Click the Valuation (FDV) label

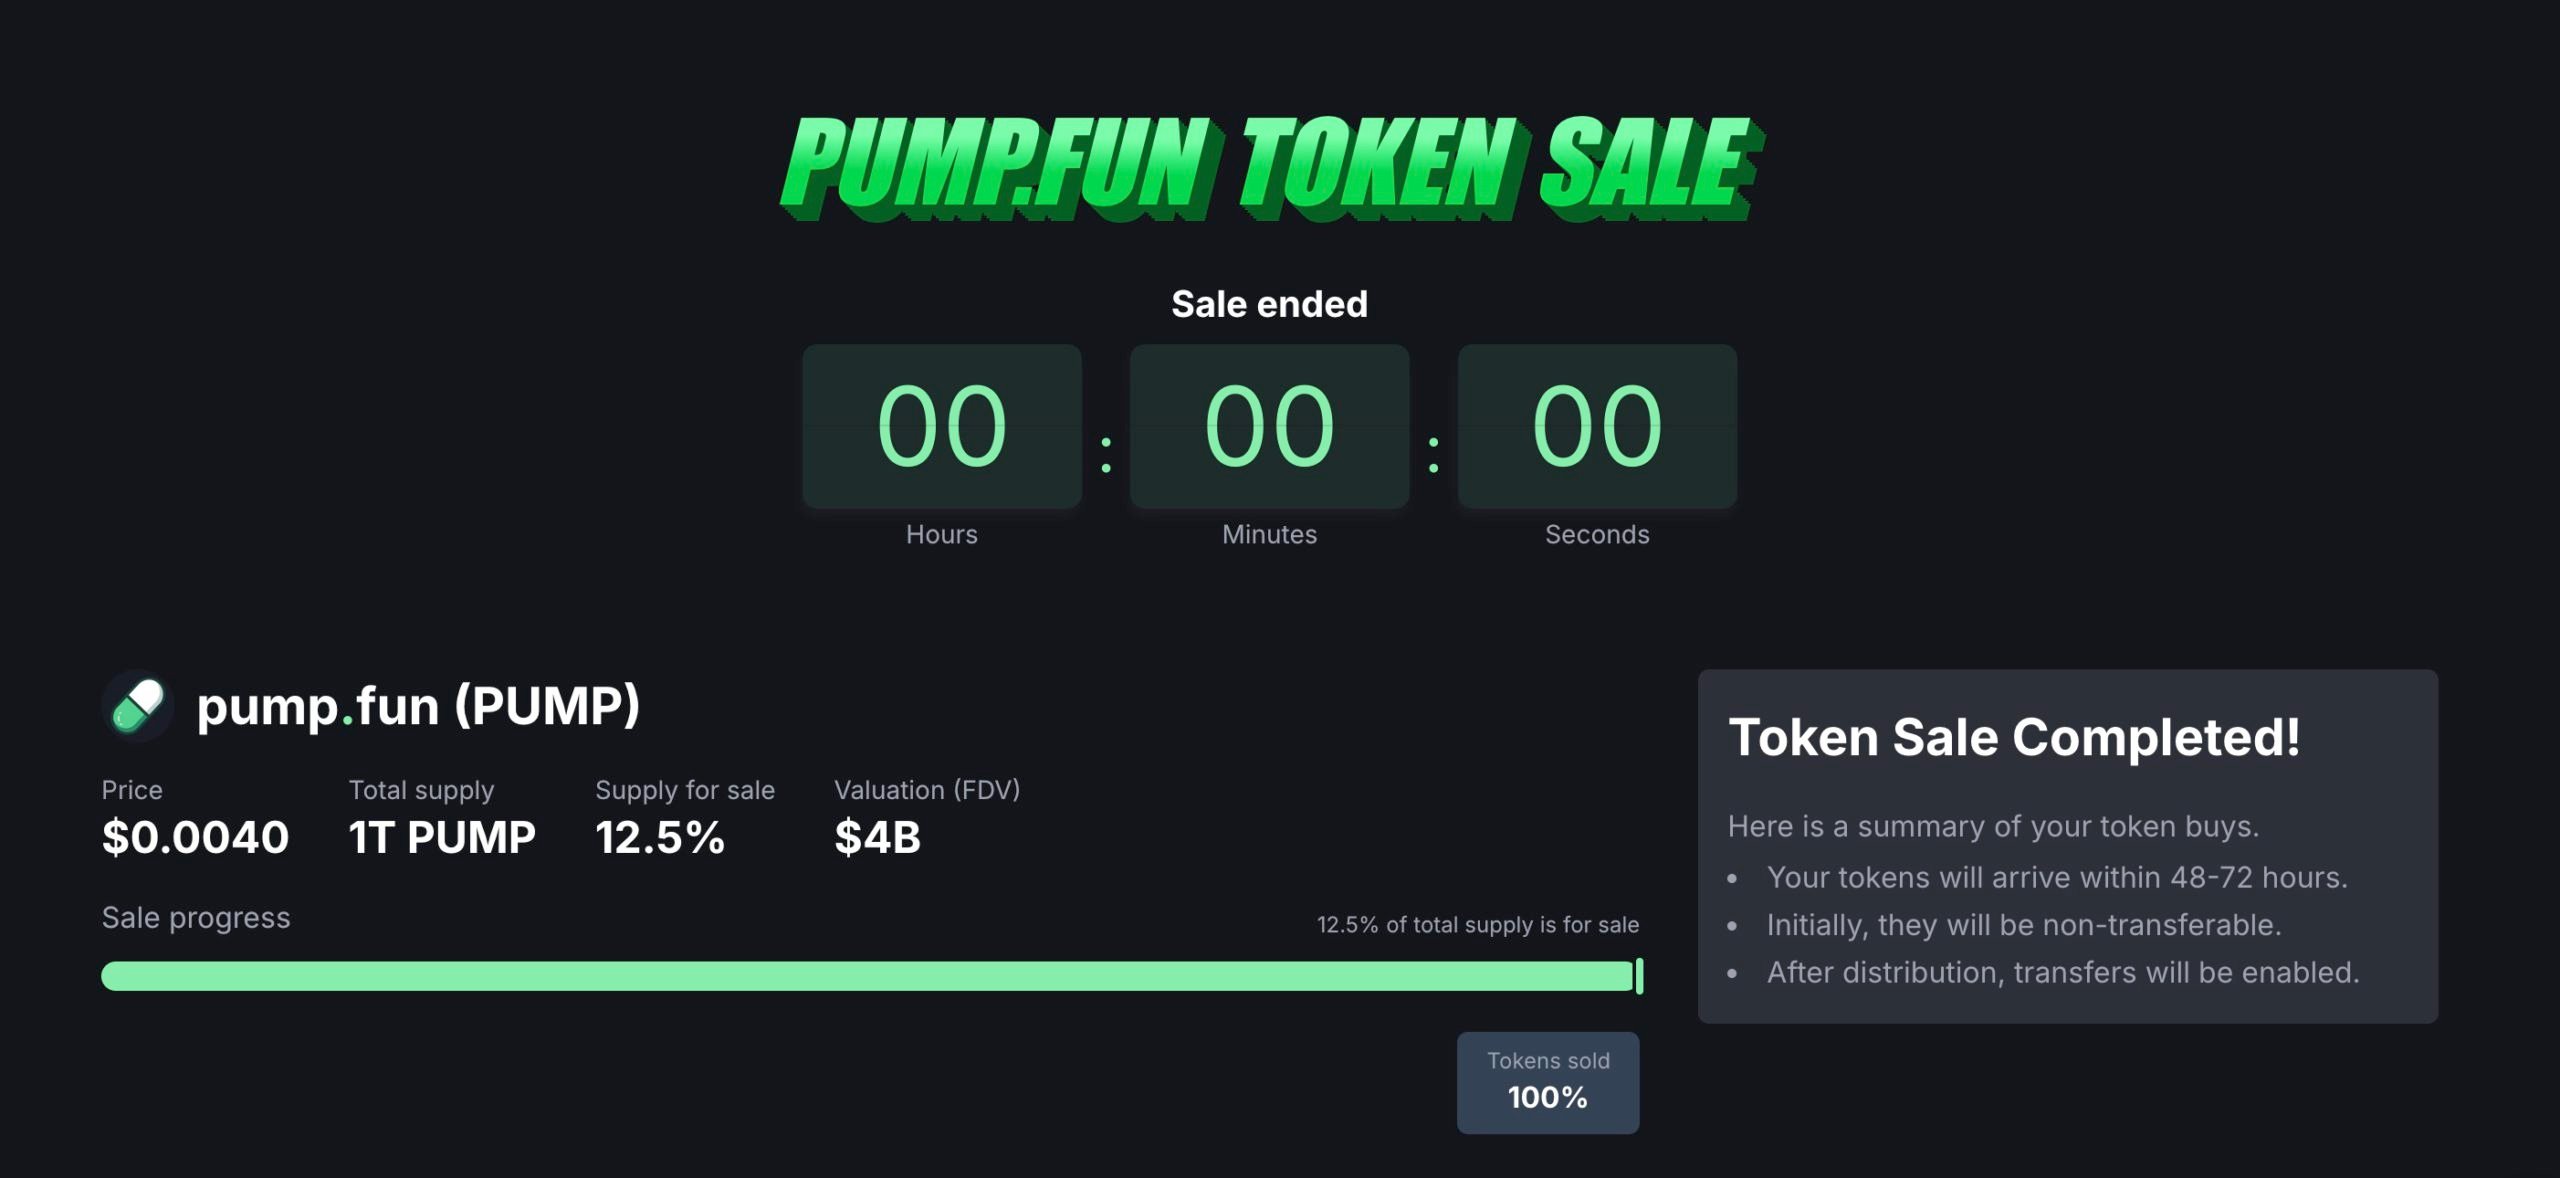[x=927, y=790]
